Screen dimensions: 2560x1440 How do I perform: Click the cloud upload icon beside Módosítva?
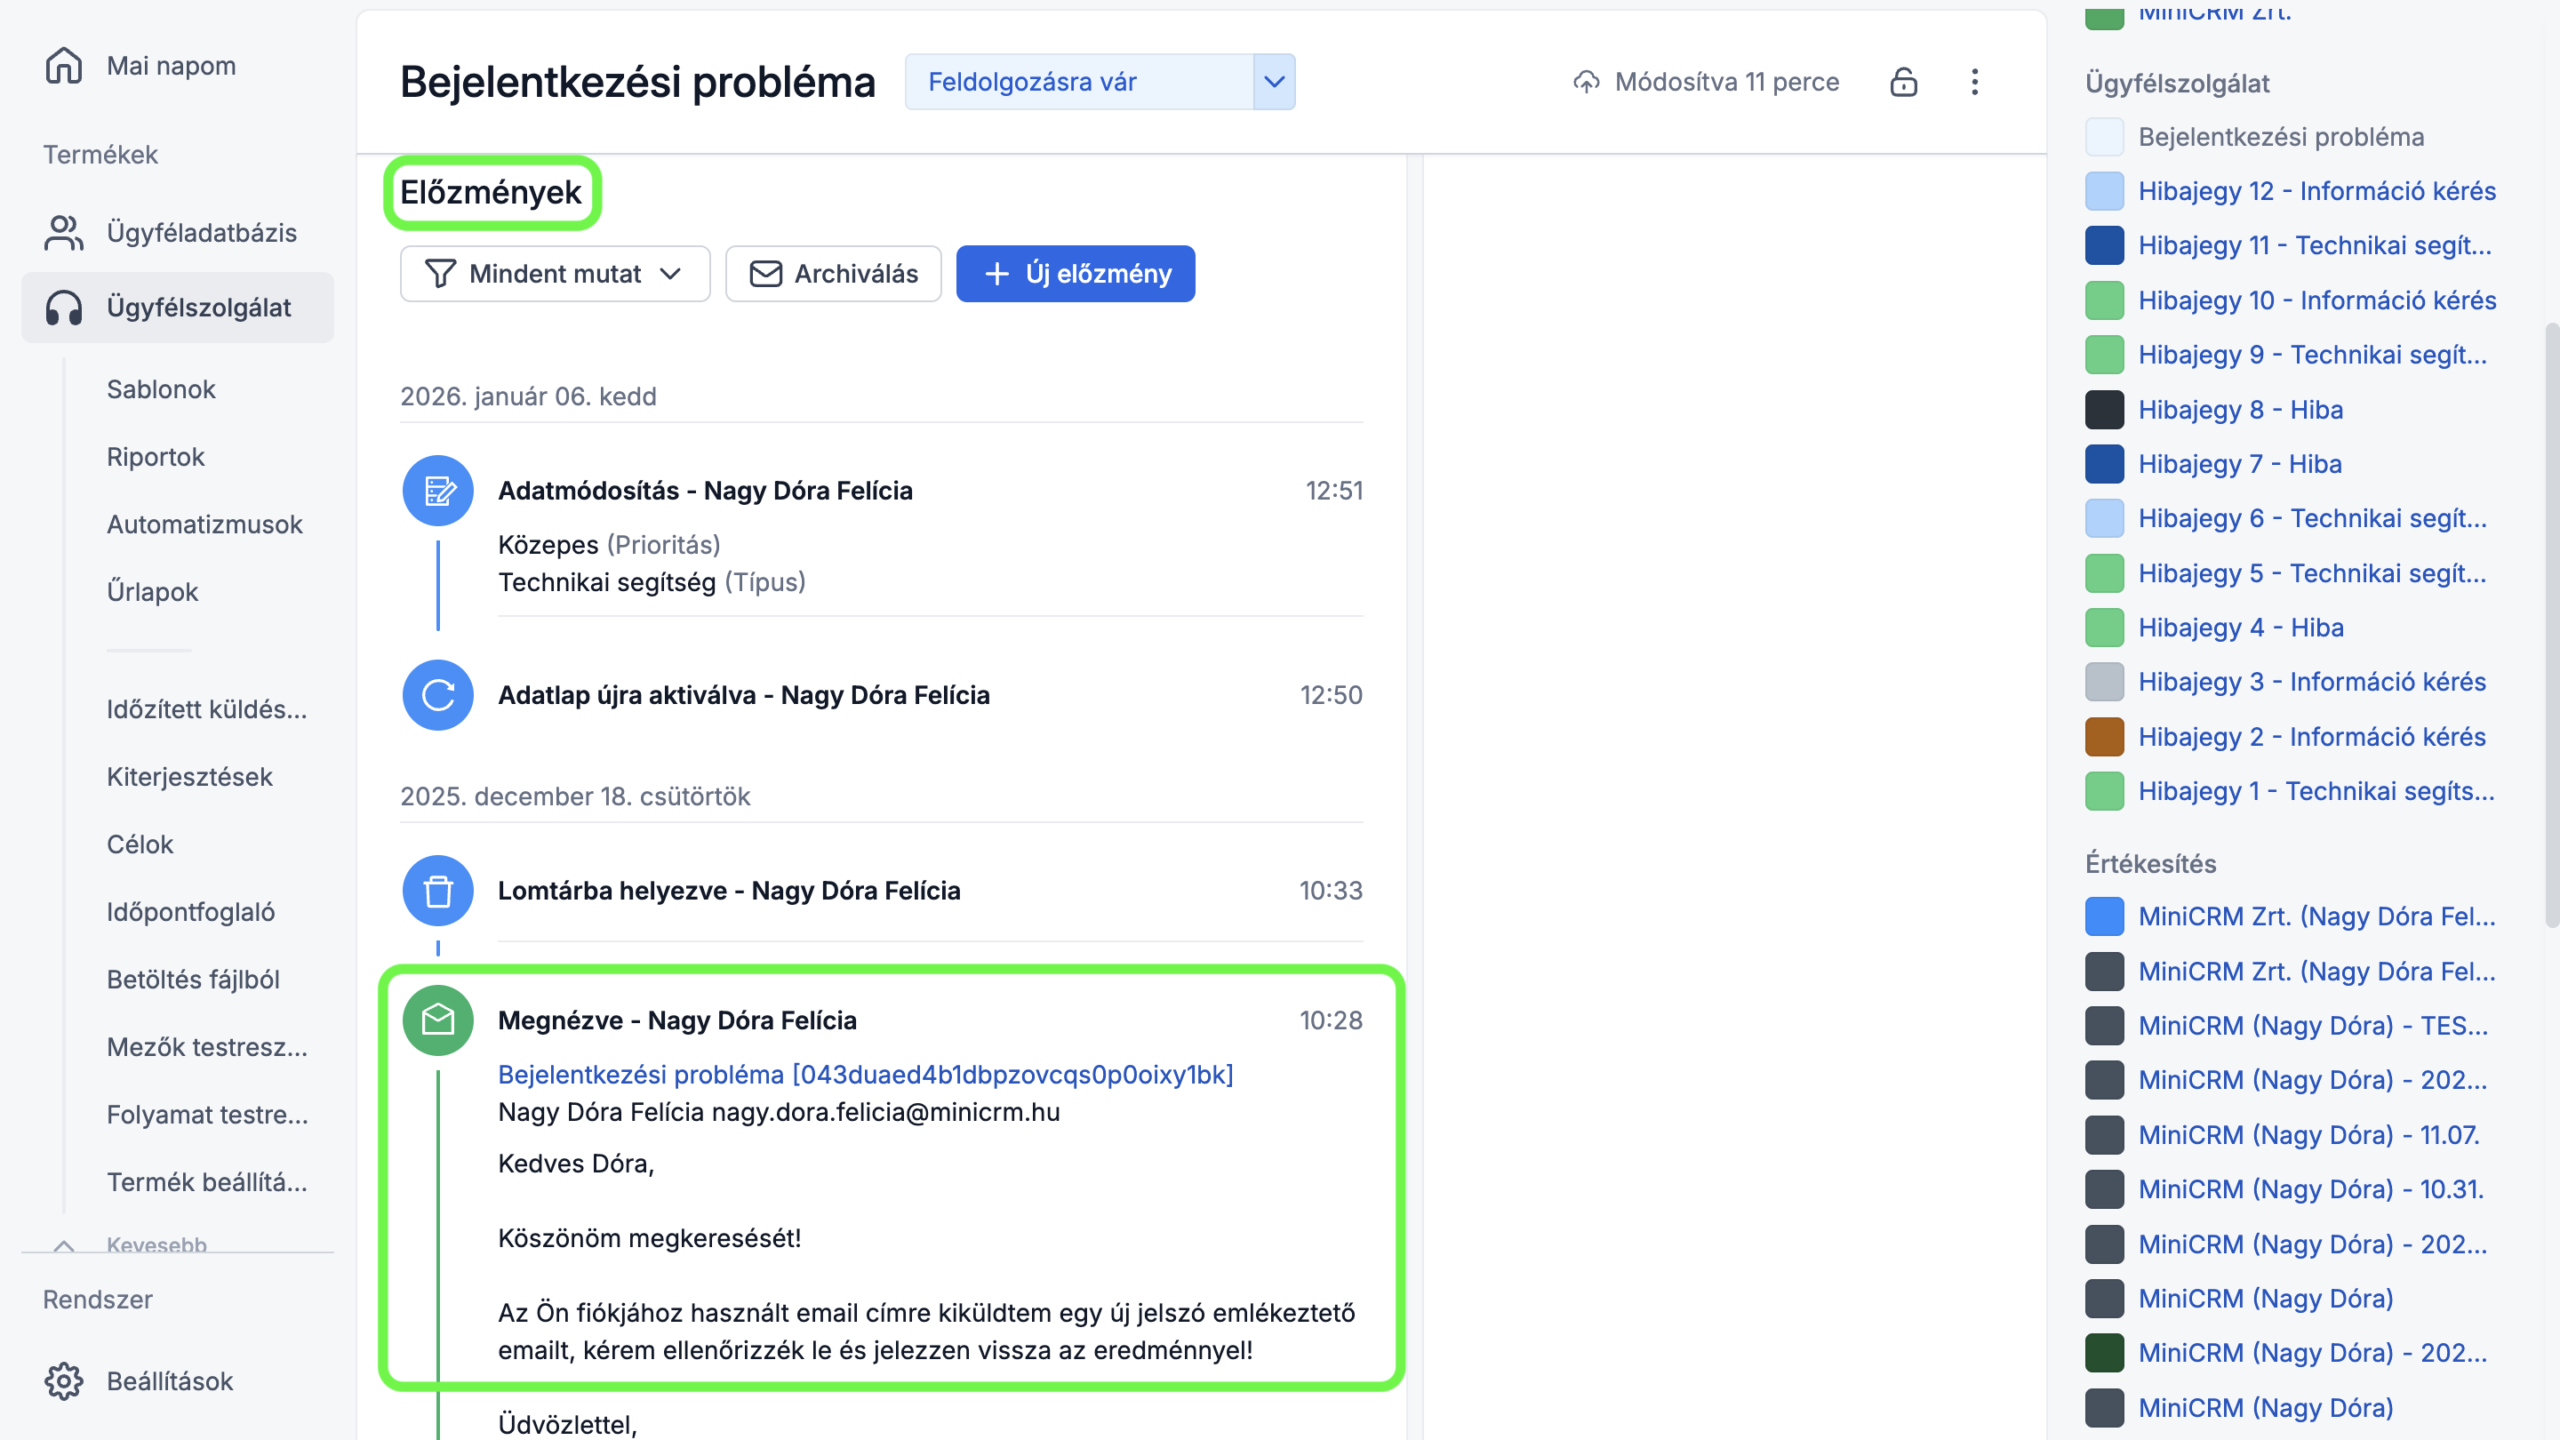[1586, 82]
